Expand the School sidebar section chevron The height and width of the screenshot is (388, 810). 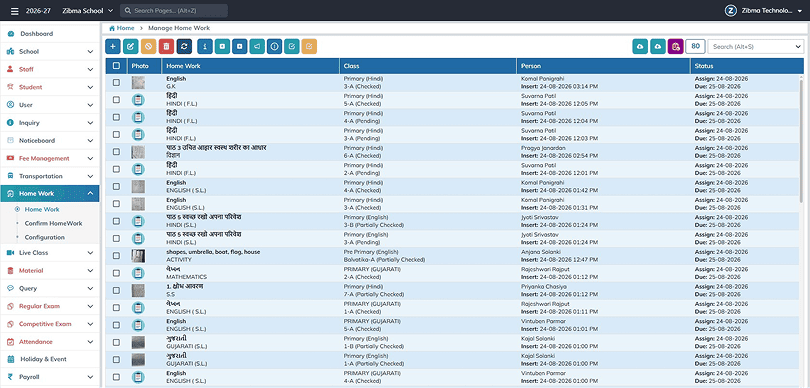click(90, 52)
